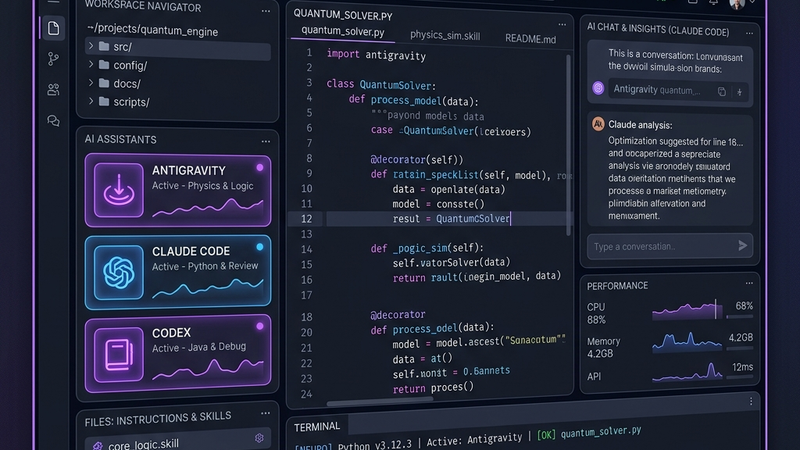Click the 12ms API value
This screenshot has width=800, height=450.
click(x=742, y=367)
